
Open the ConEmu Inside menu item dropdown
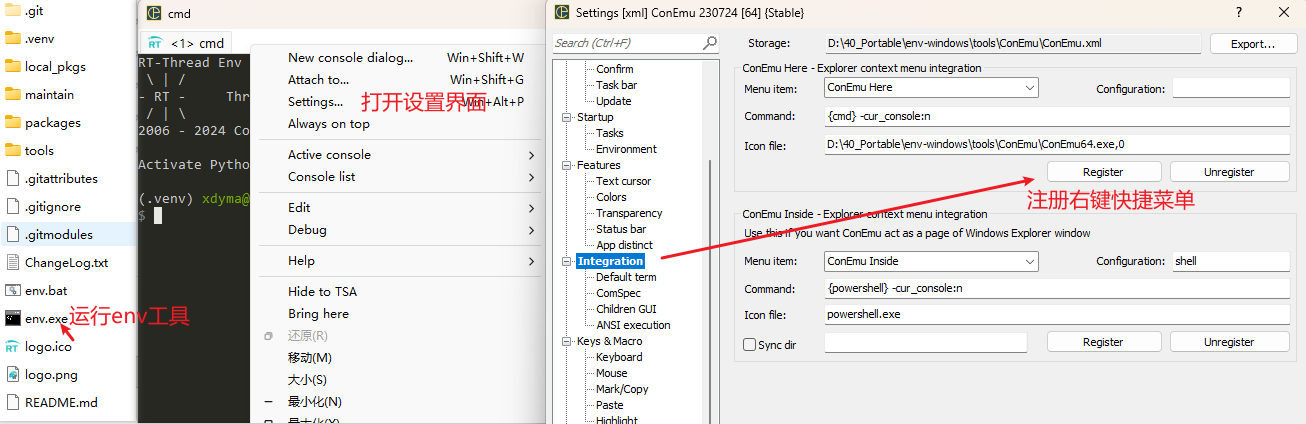pyautogui.click(x=1031, y=262)
